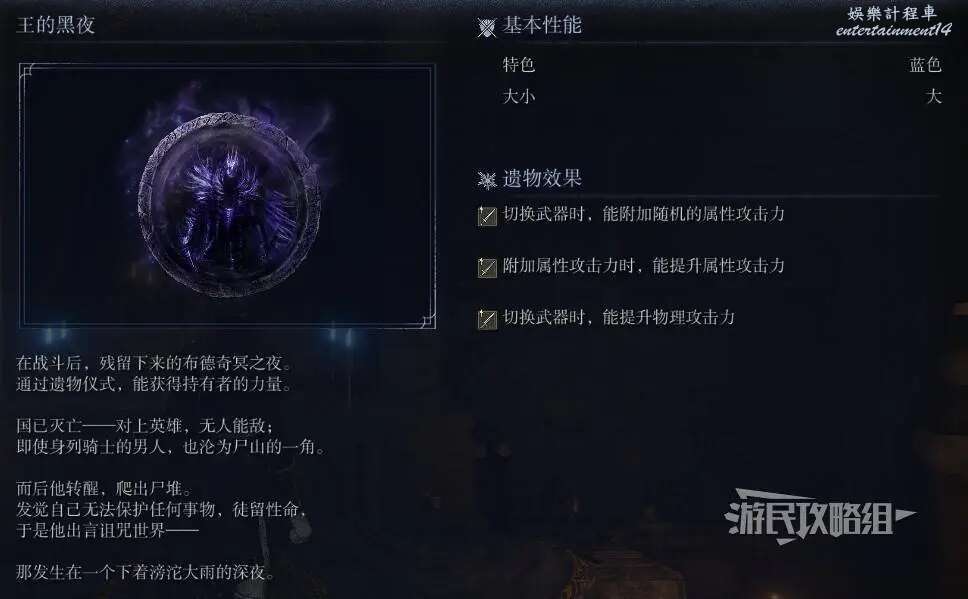The image size is (968, 599).
Task: Select the 大小 attribute row label
Action: click(x=519, y=96)
